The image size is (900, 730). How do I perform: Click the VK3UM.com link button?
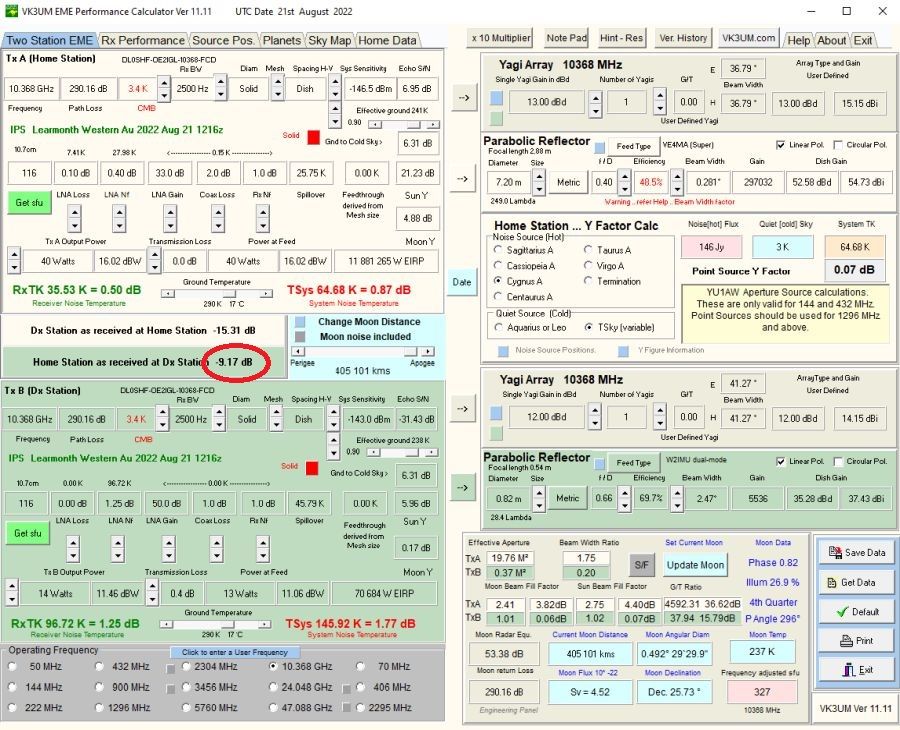748,38
